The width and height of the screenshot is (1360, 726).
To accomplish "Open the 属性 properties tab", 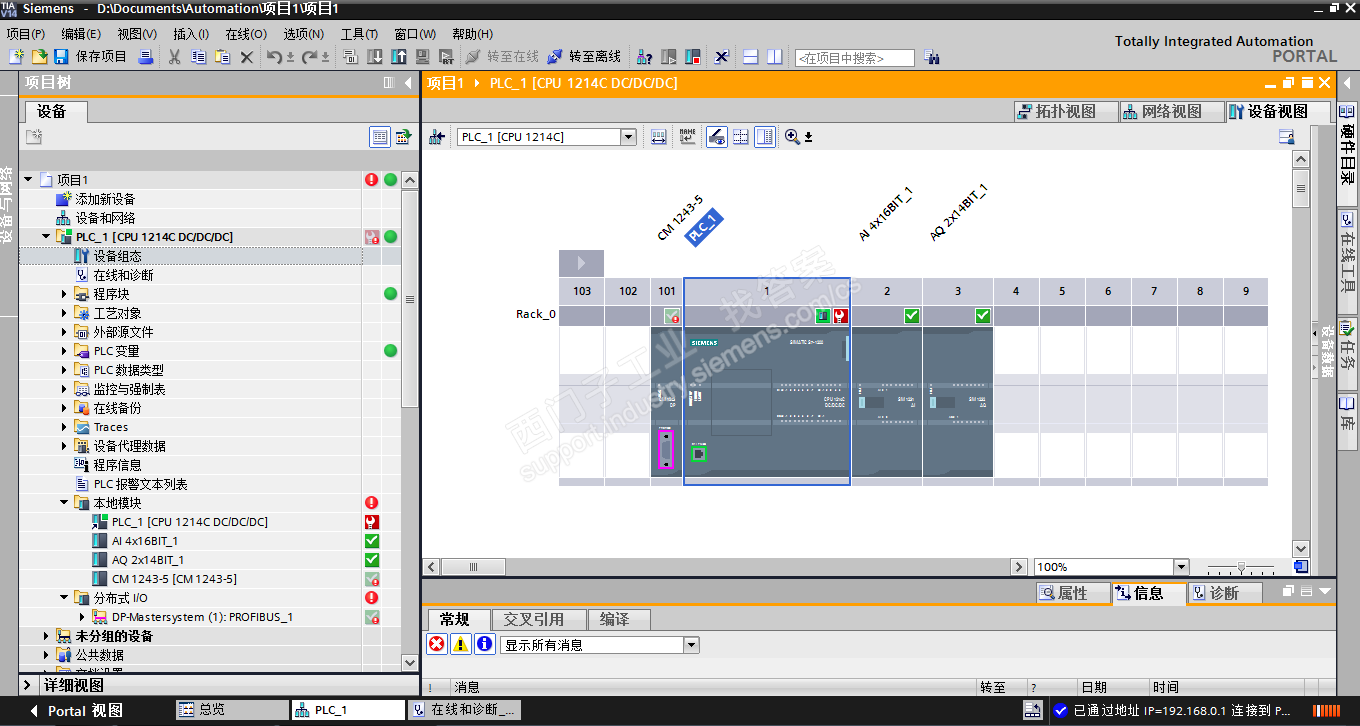I will (x=1073, y=593).
